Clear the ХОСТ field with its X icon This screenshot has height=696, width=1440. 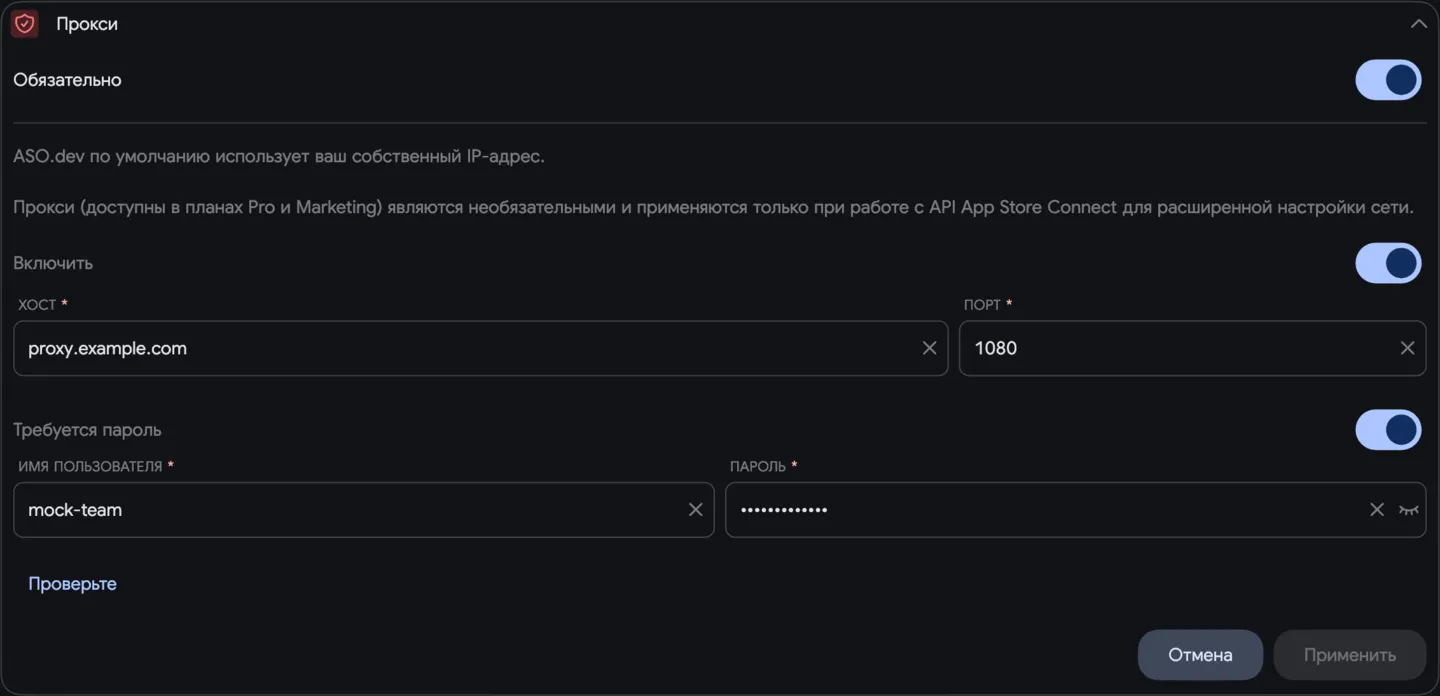tap(929, 348)
